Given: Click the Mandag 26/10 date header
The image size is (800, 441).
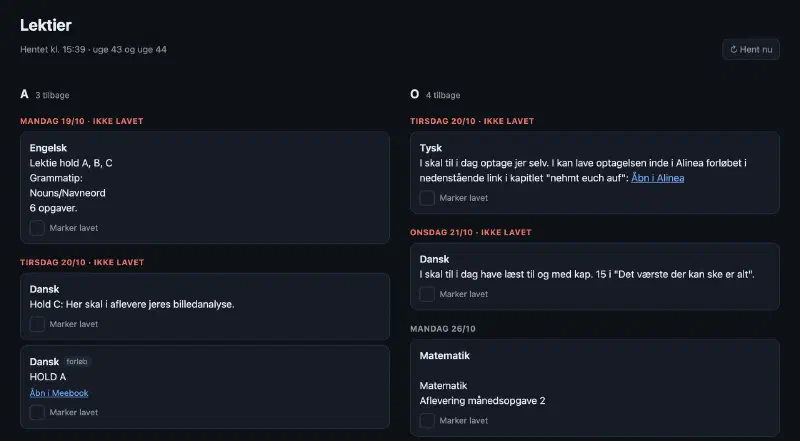Looking at the screenshot, I should point(443,329).
